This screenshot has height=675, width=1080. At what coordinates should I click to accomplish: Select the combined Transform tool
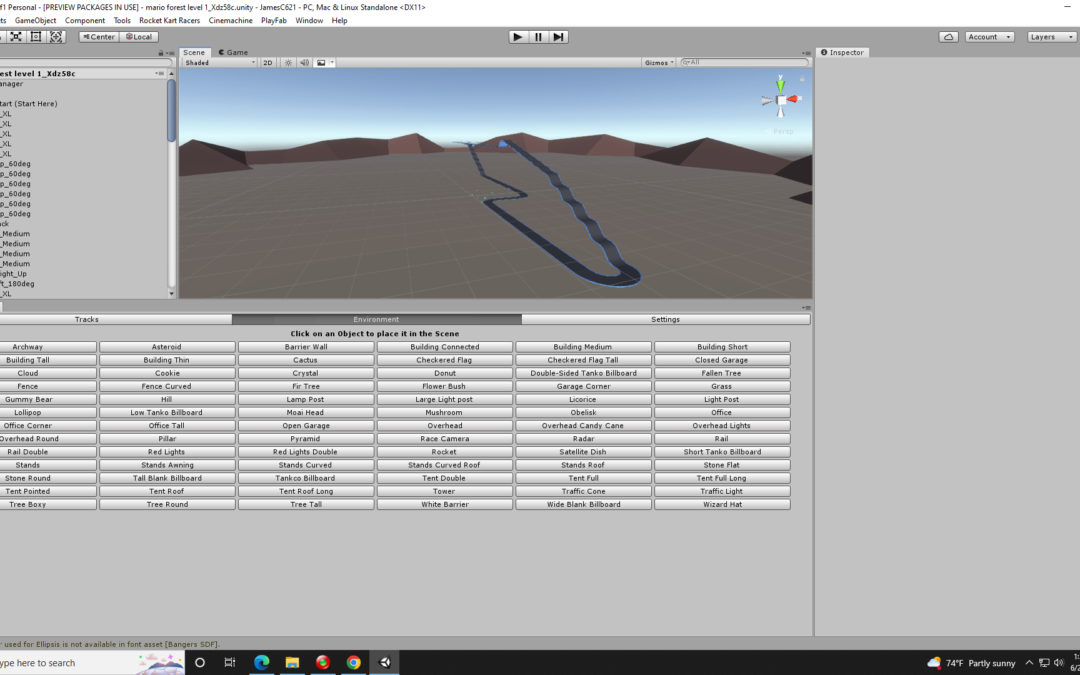56,37
